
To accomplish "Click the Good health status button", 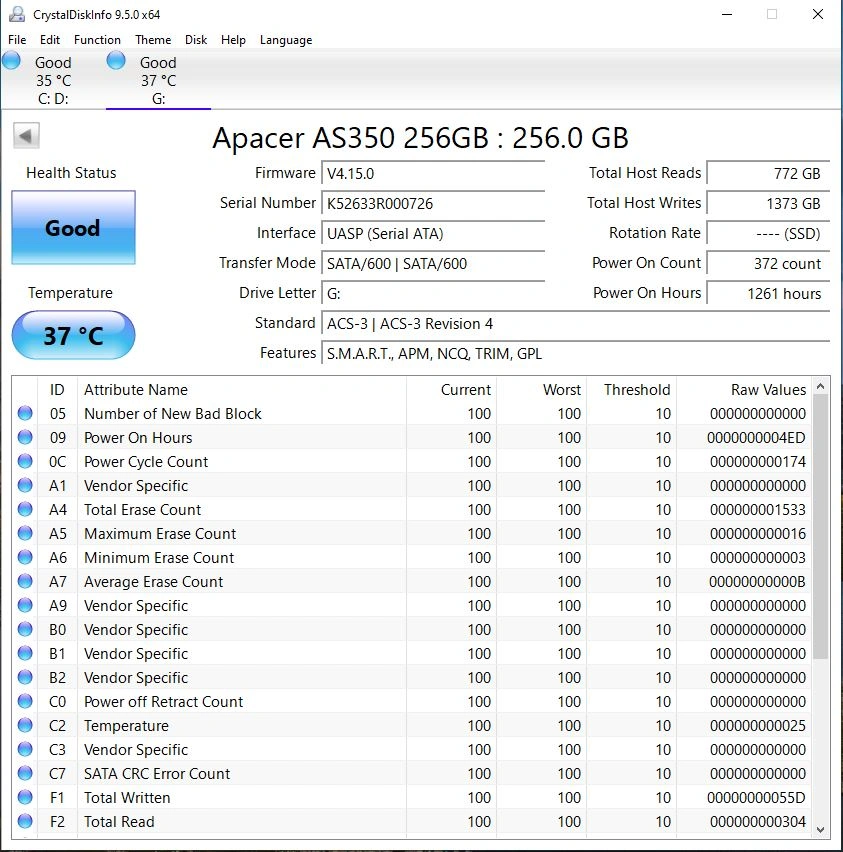I will tap(73, 228).
